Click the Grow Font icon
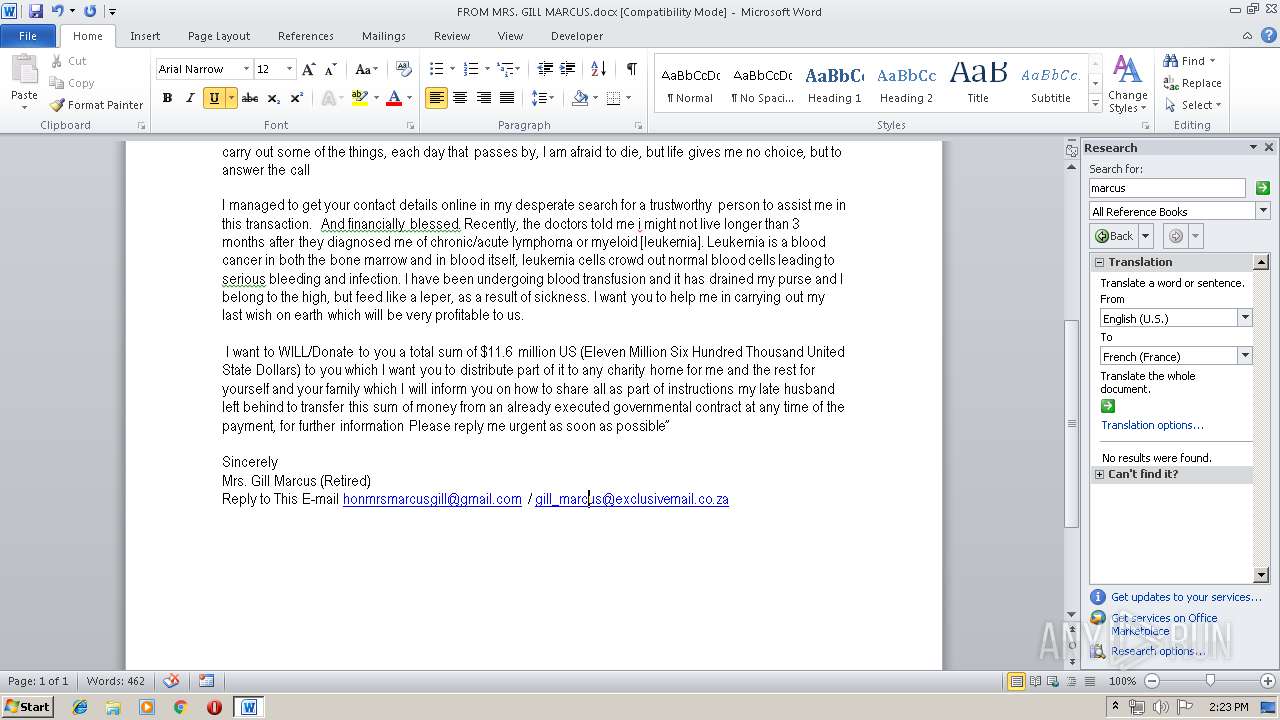Screen dimensions: 1280x720 click(308, 69)
